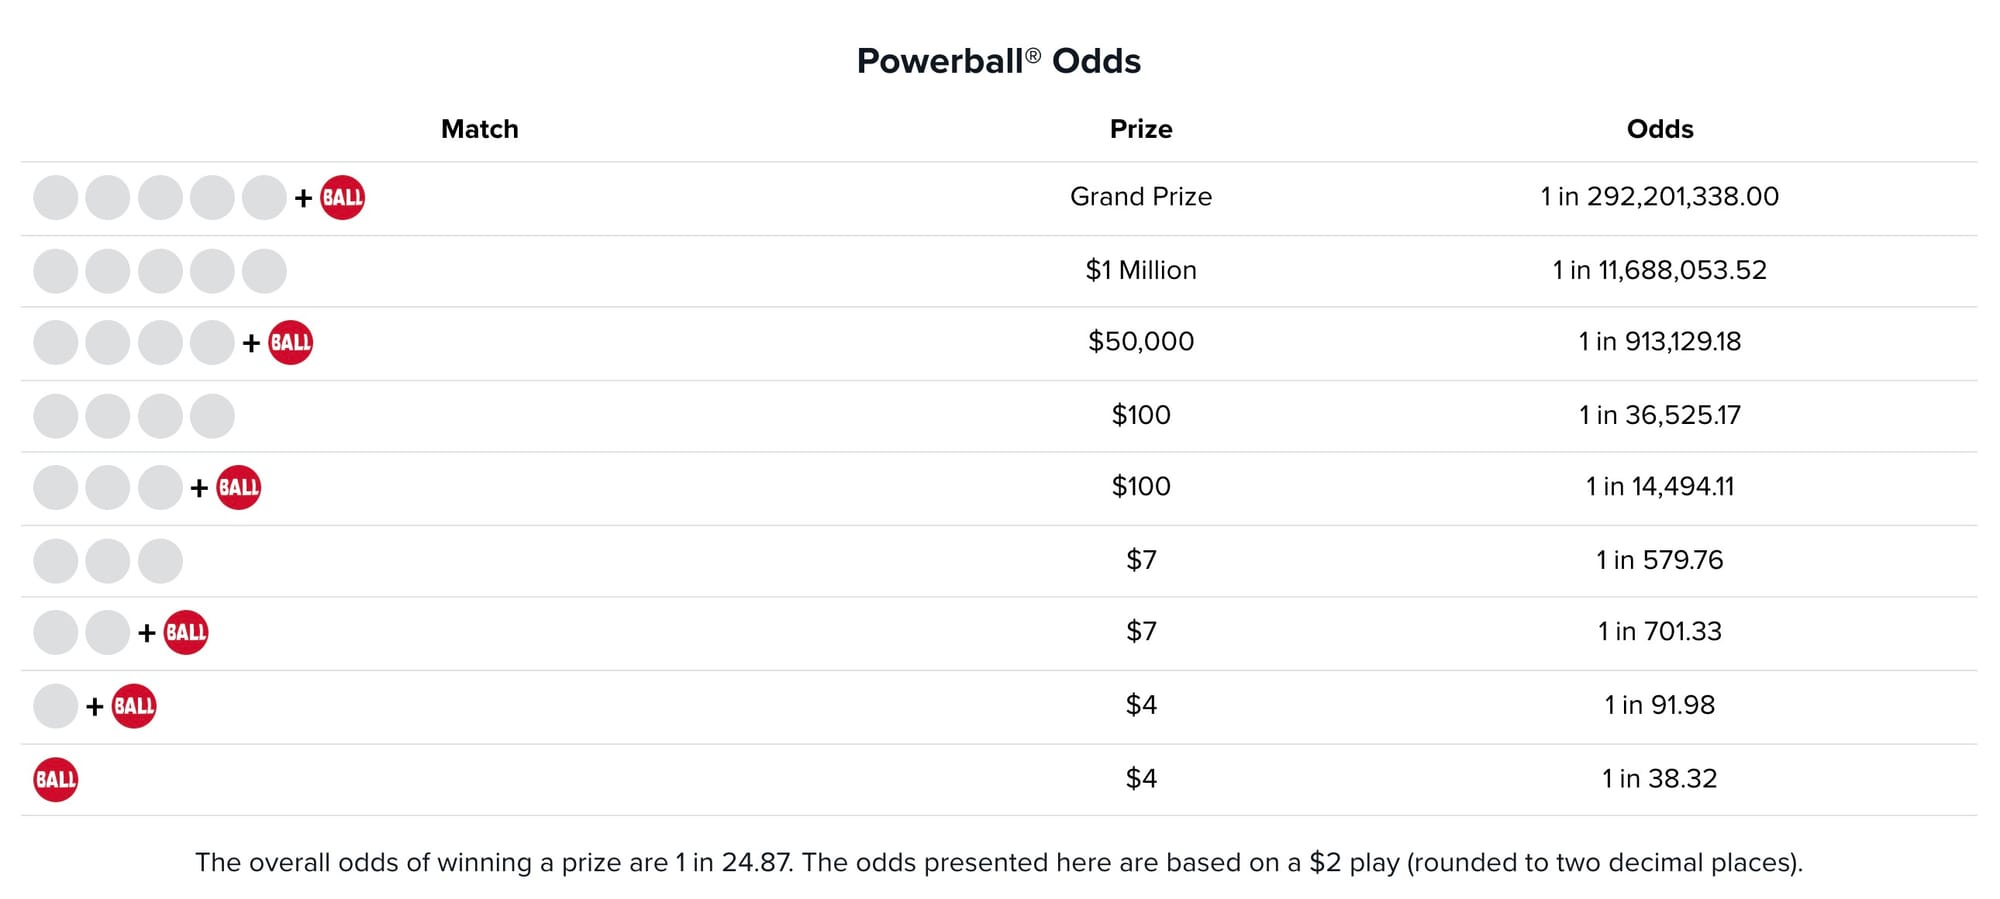Click the red ball in the 1 in 701.33 row

(186, 632)
